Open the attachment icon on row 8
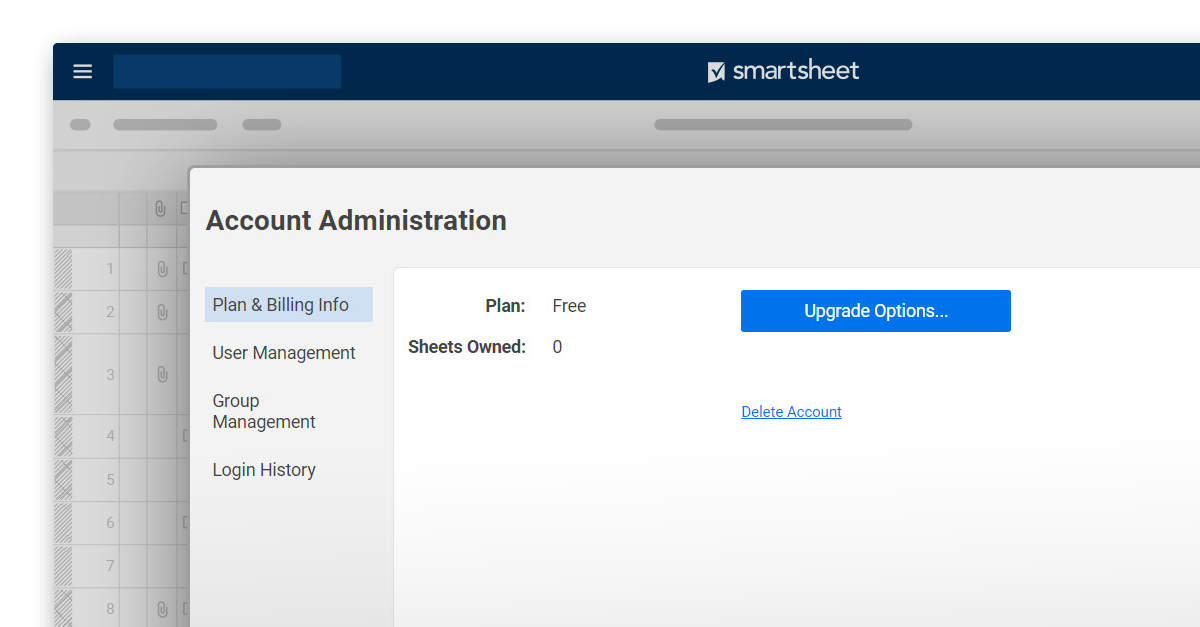This screenshot has width=1200, height=627. coord(161,609)
